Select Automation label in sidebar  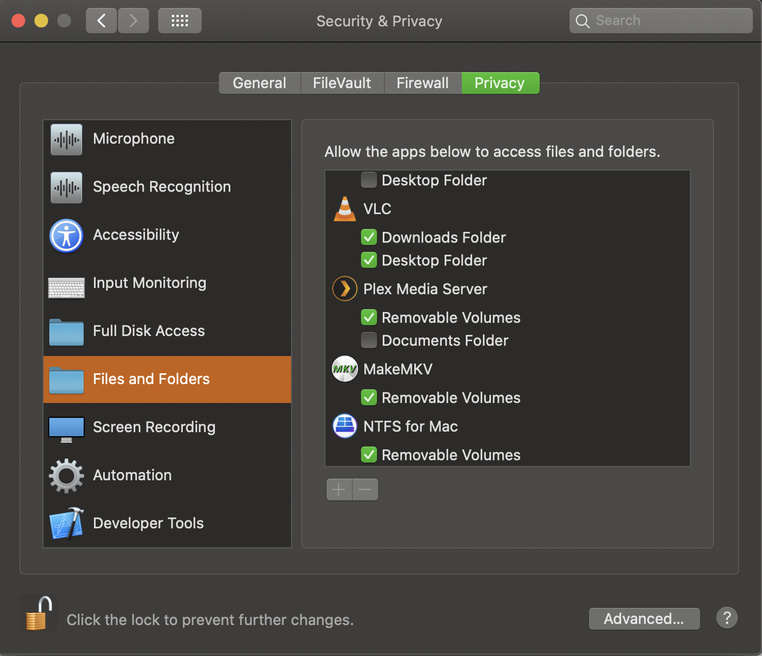(x=132, y=475)
